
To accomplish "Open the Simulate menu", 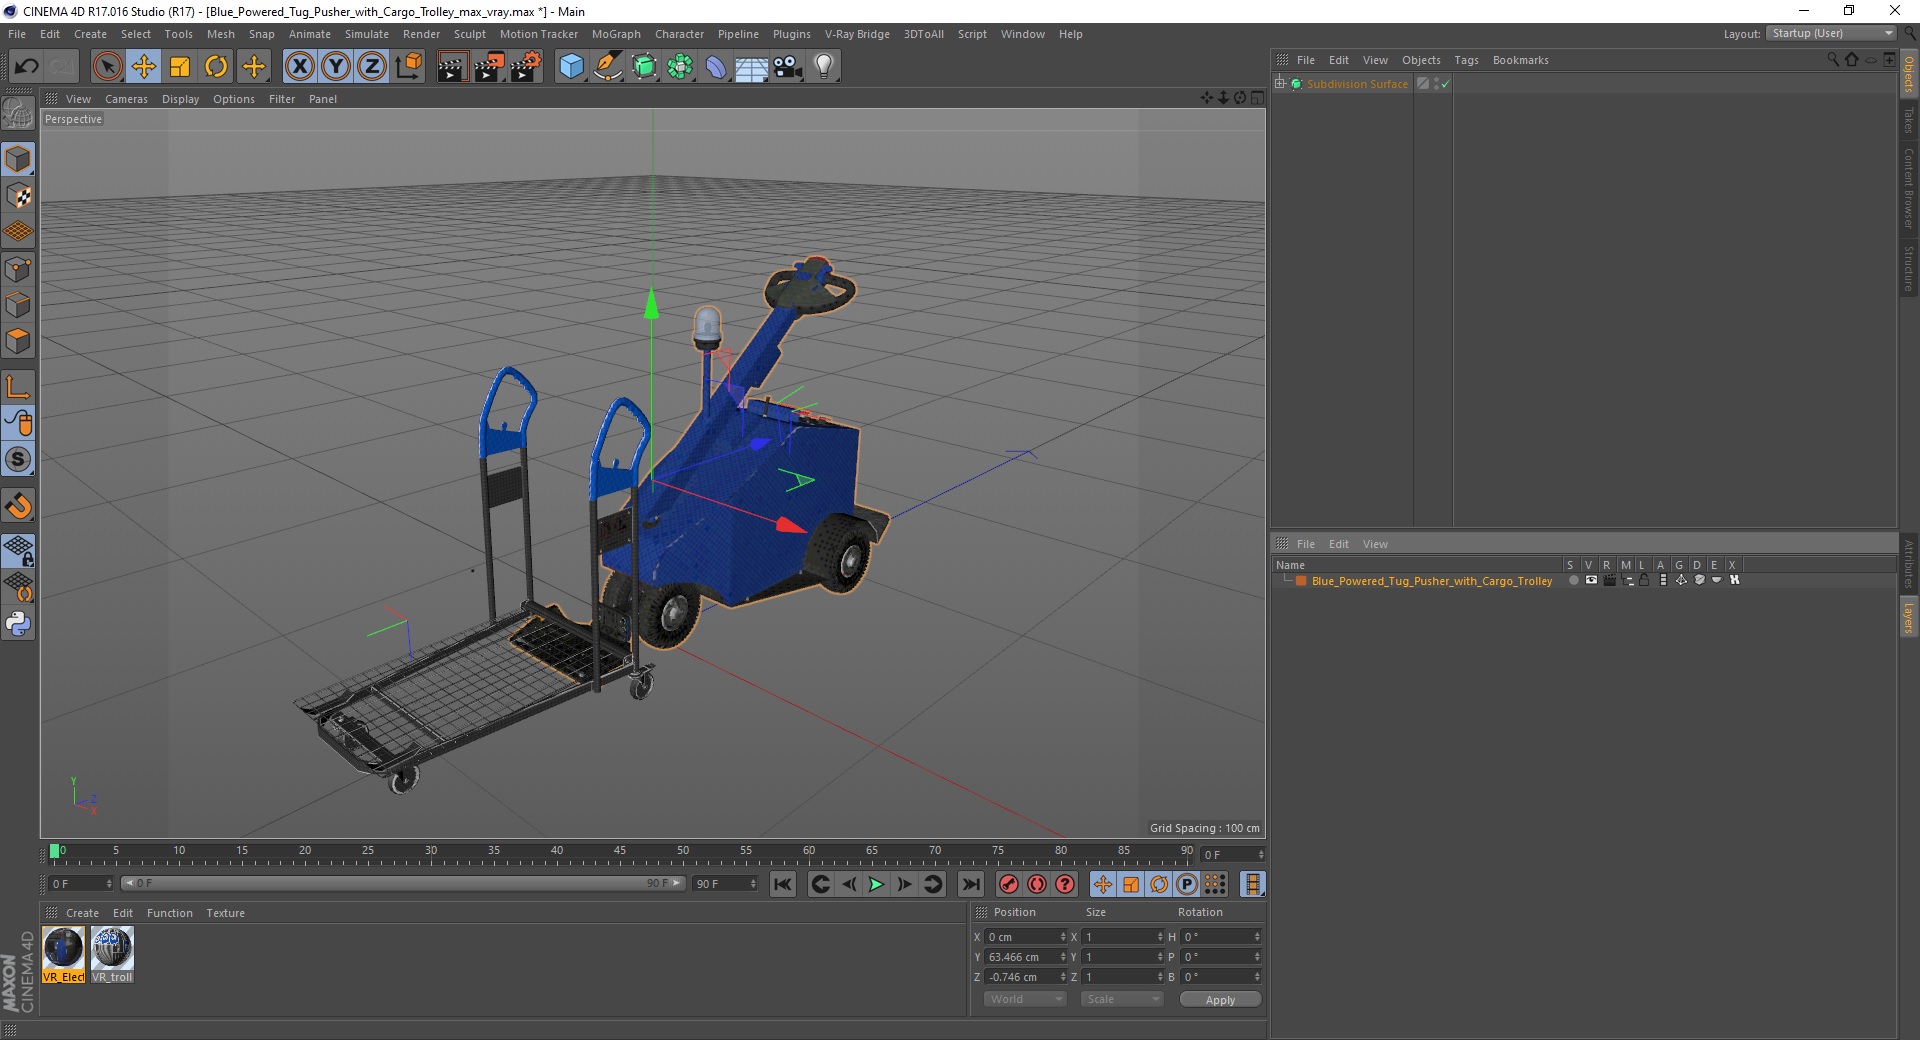I will pyautogui.click(x=367, y=34).
